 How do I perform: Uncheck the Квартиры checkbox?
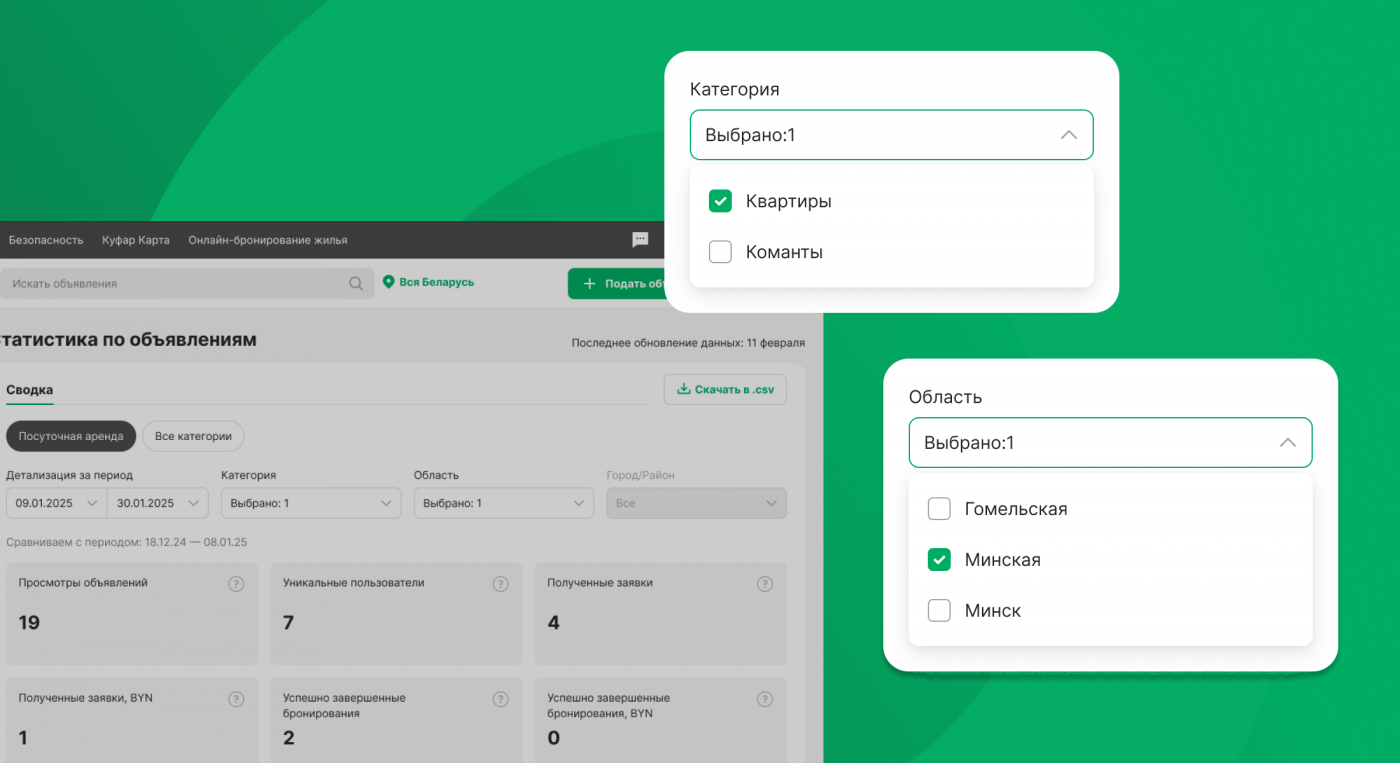tap(720, 201)
